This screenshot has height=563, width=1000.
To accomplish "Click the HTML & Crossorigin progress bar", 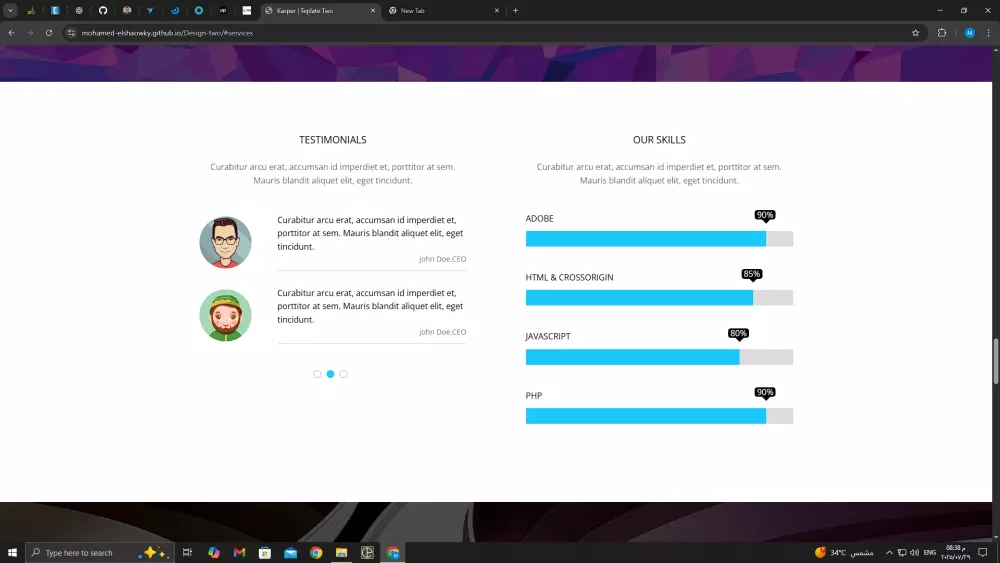I will coord(659,297).
